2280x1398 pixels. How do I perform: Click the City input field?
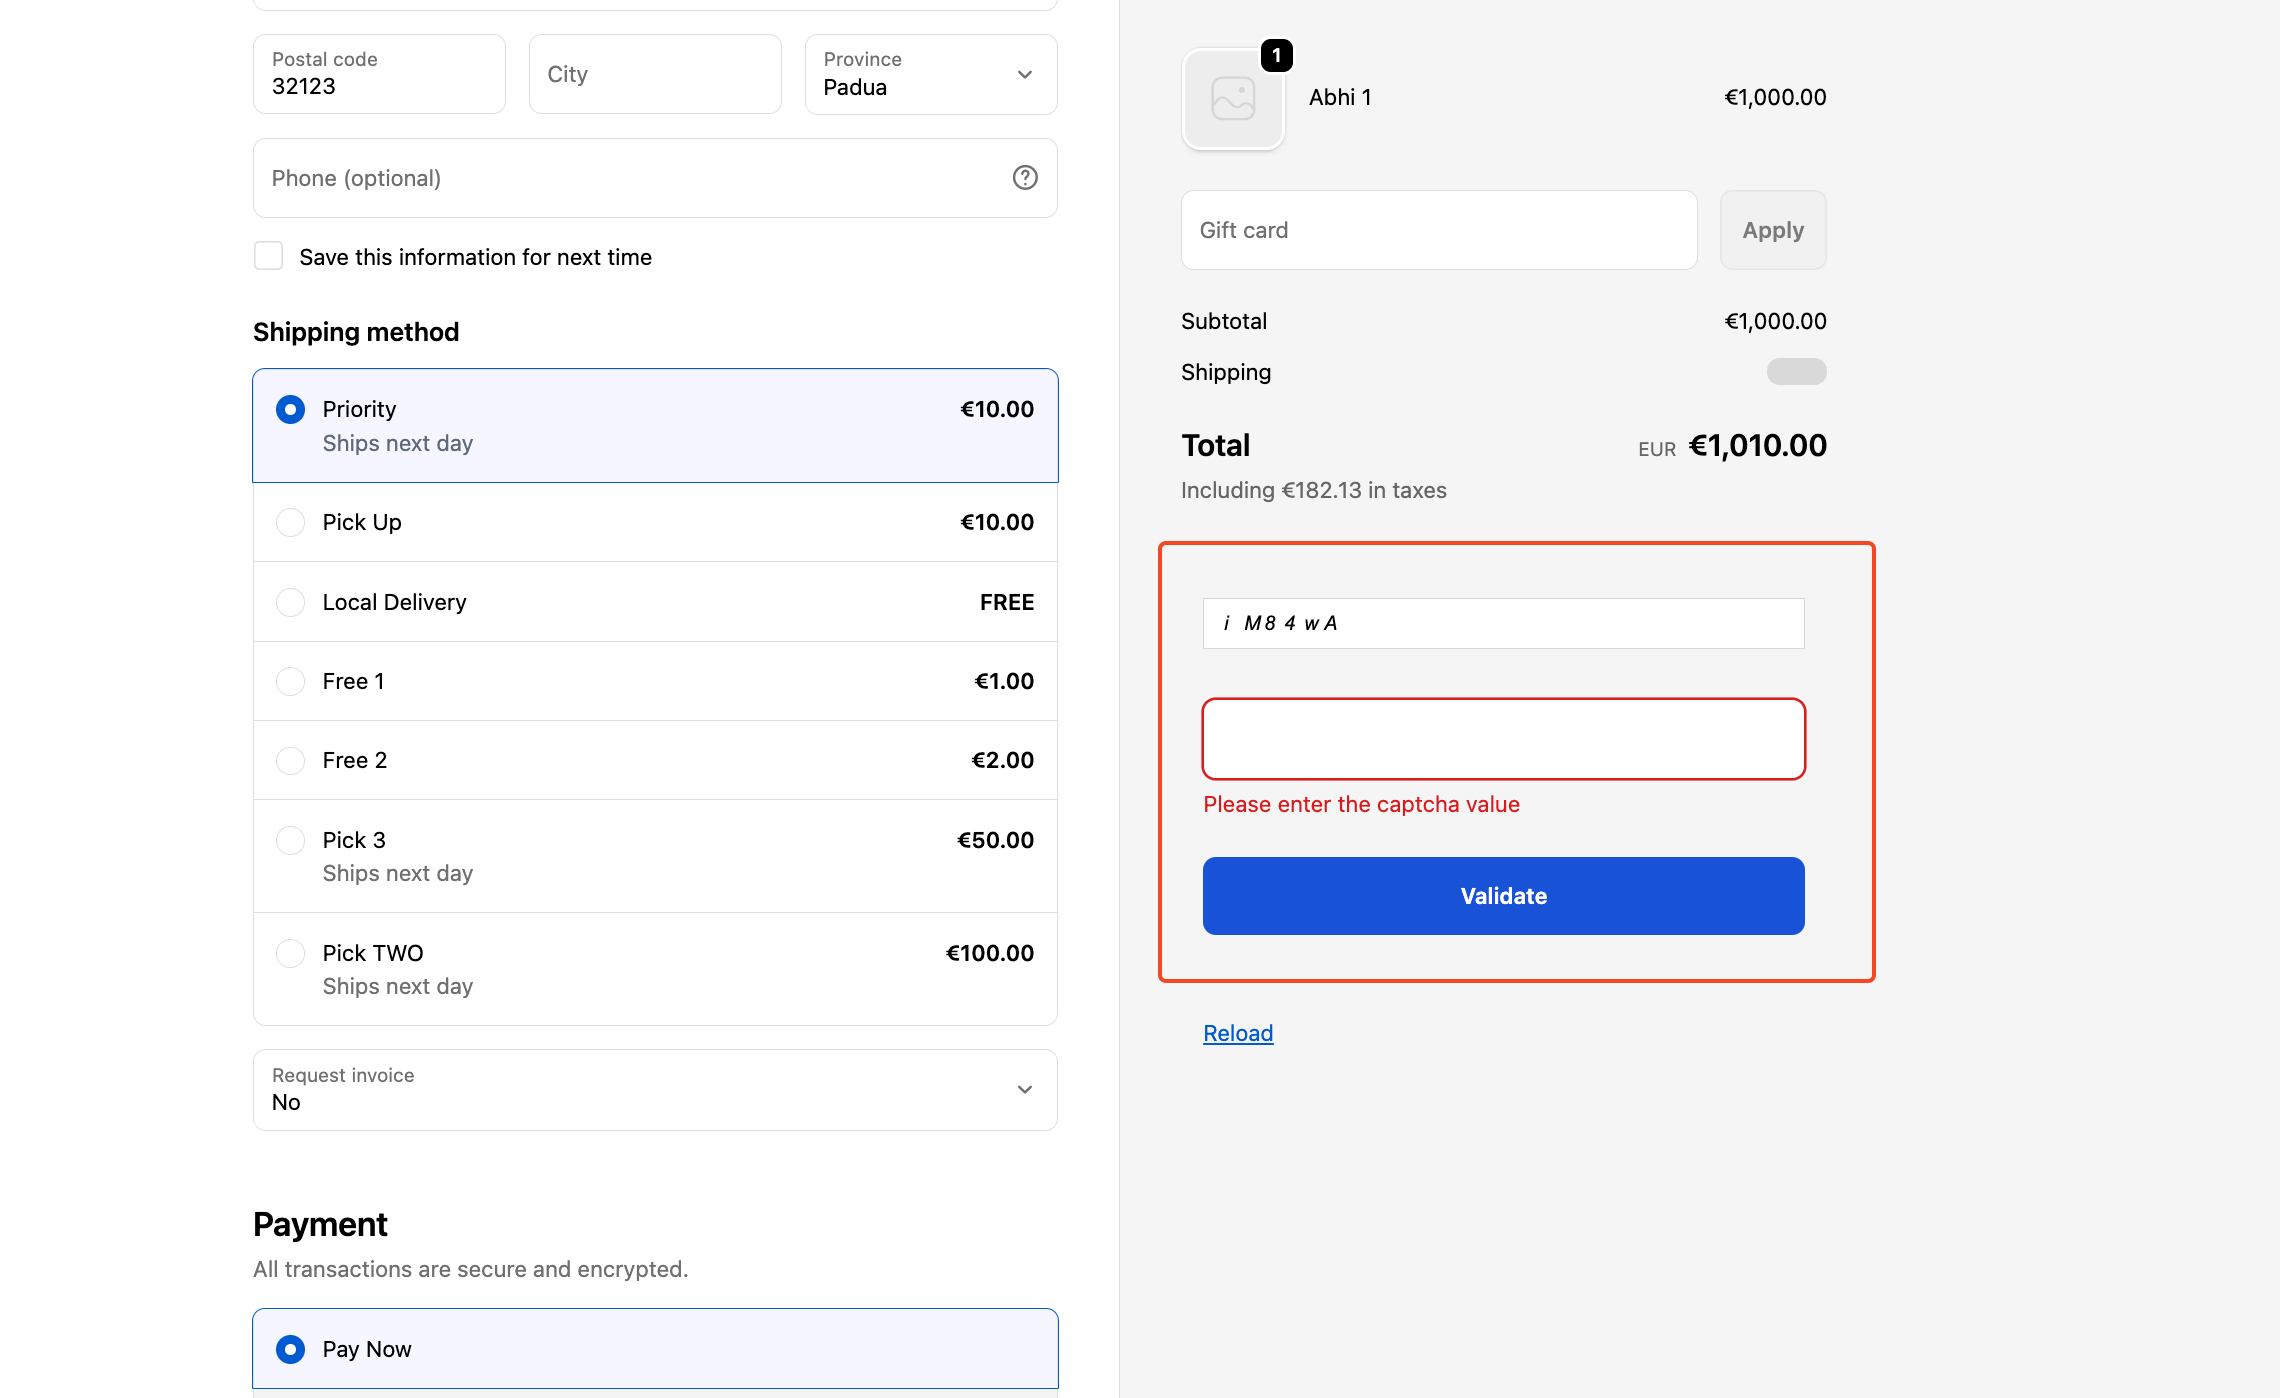click(x=655, y=75)
